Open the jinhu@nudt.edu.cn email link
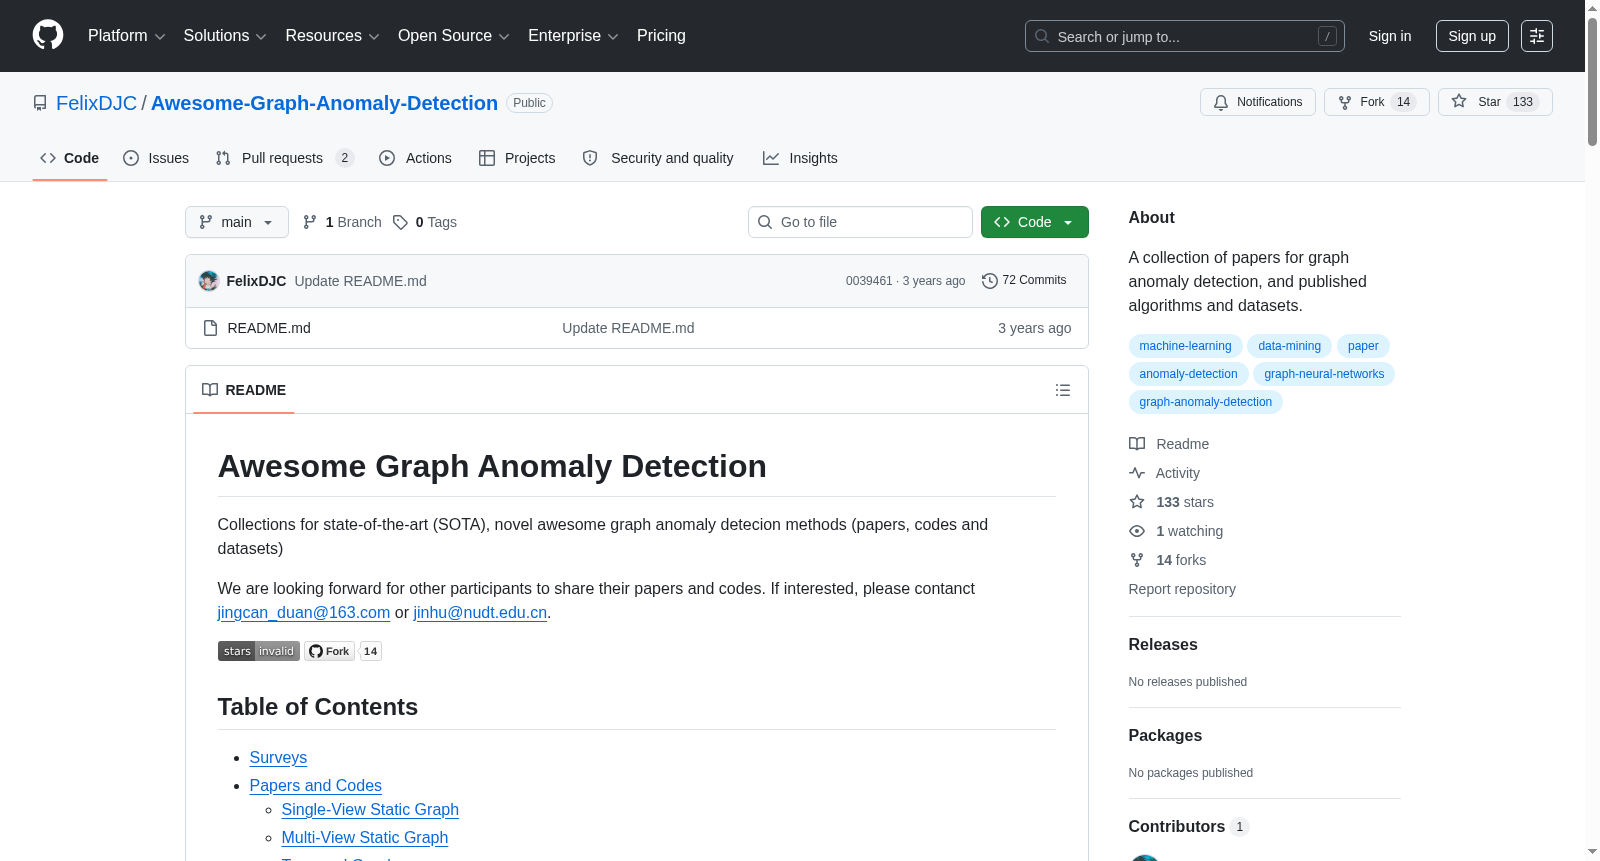 click(x=480, y=613)
